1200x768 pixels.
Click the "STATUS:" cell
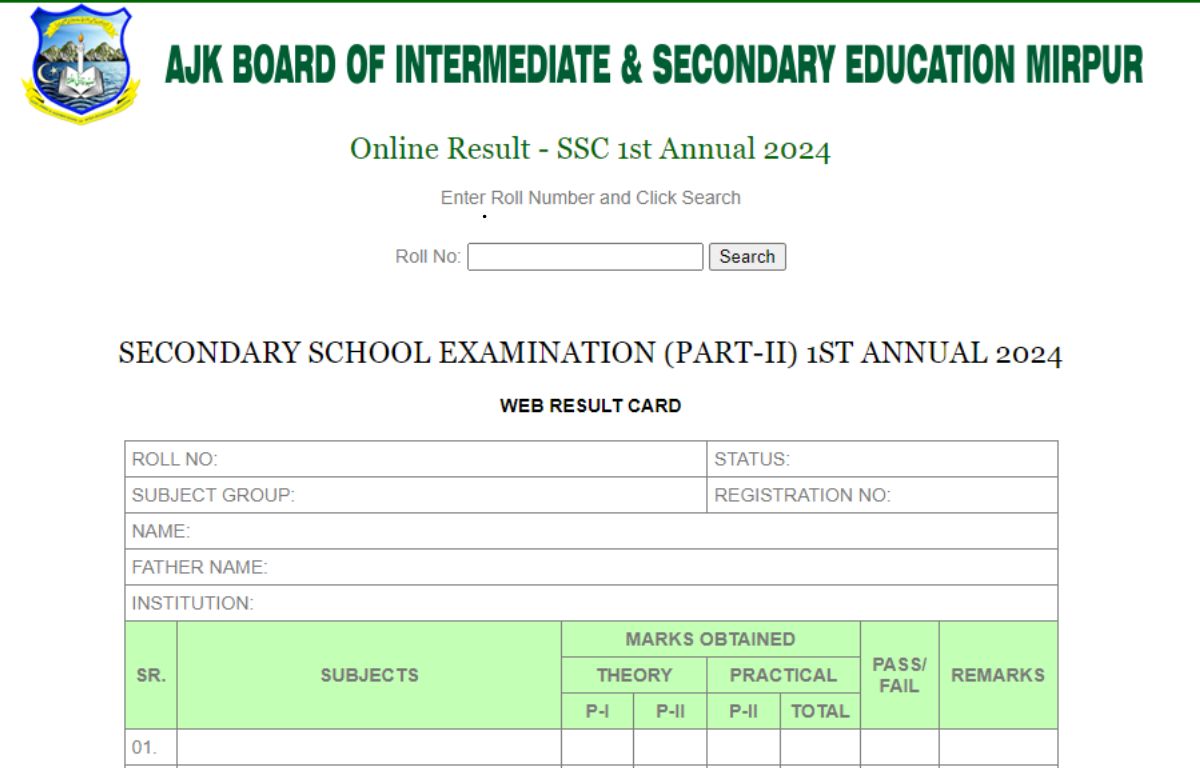coord(882,459)
